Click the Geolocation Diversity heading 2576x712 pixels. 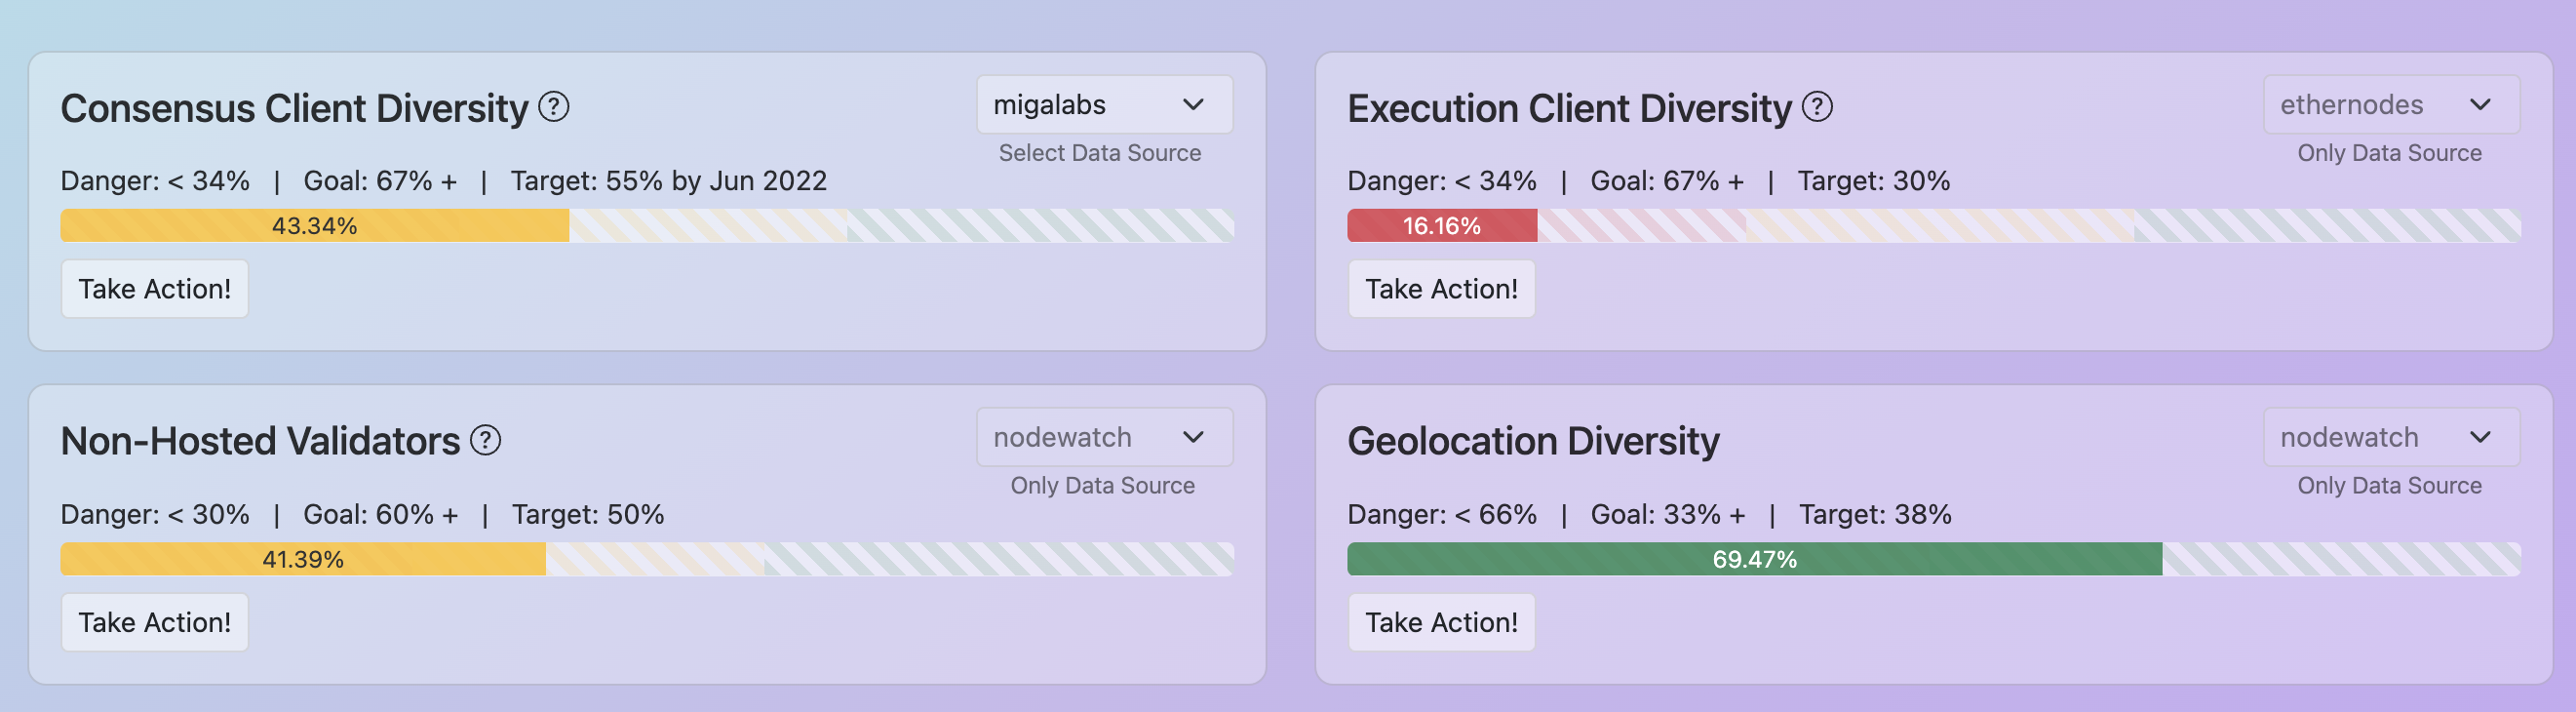coord(1532,441)
